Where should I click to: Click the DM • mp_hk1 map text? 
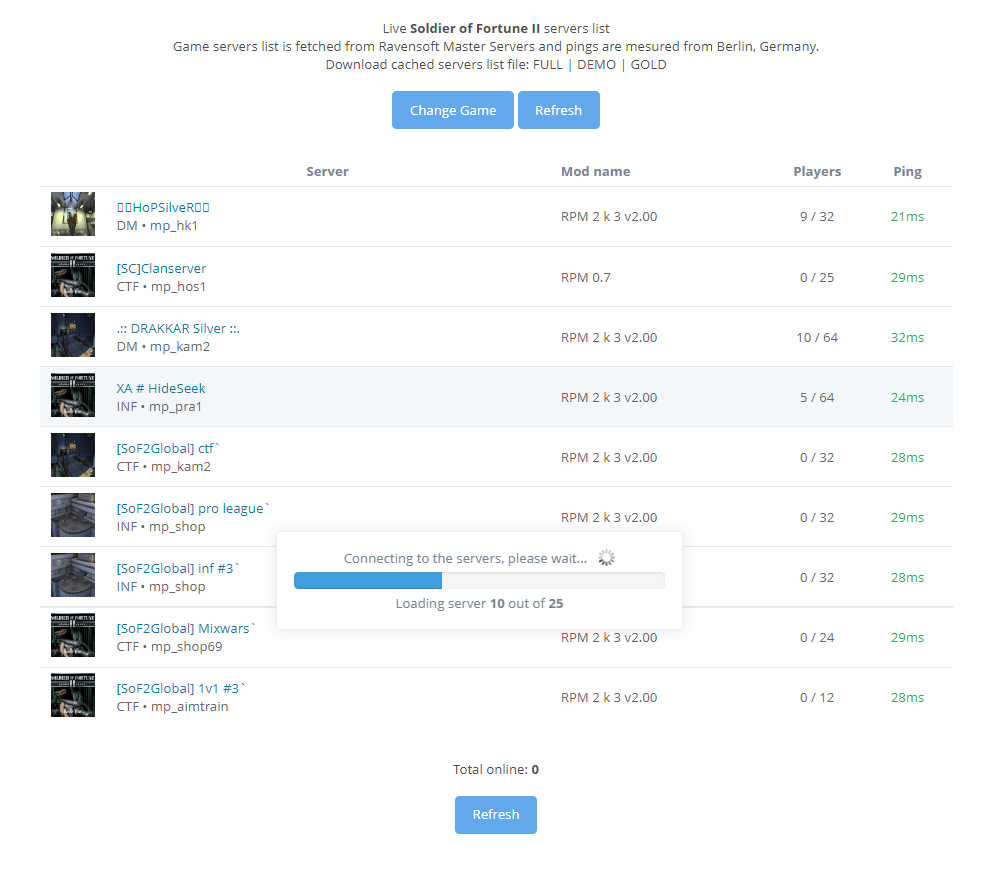click(157, 226)
